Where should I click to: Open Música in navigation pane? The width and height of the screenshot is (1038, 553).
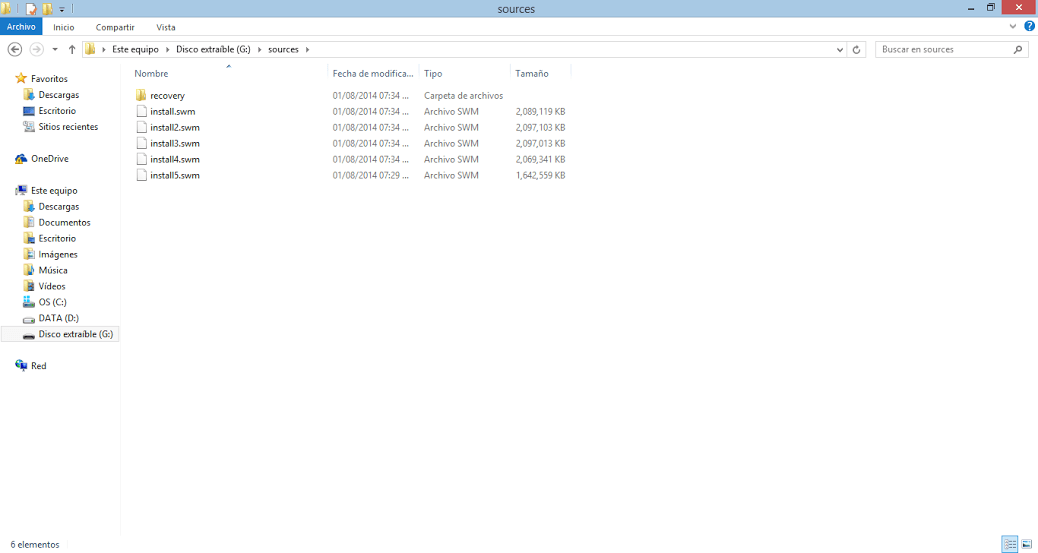coord(53,270)
